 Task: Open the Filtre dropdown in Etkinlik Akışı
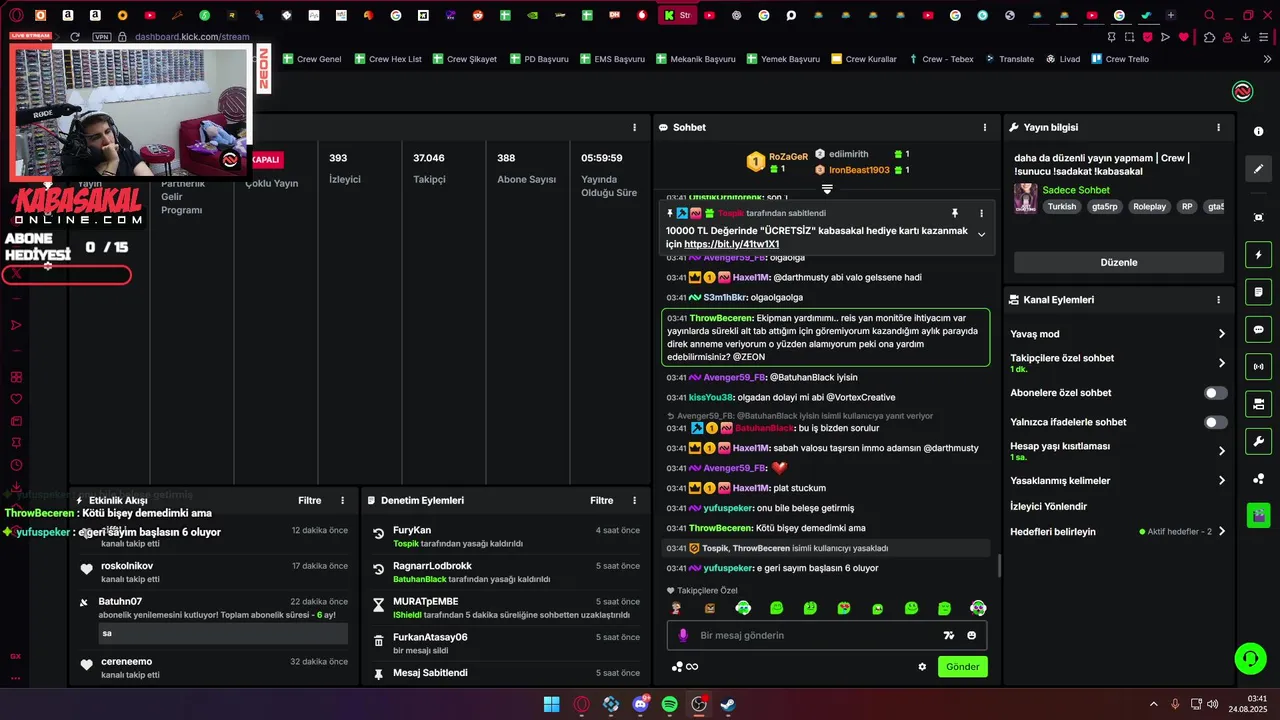(310, 500)
